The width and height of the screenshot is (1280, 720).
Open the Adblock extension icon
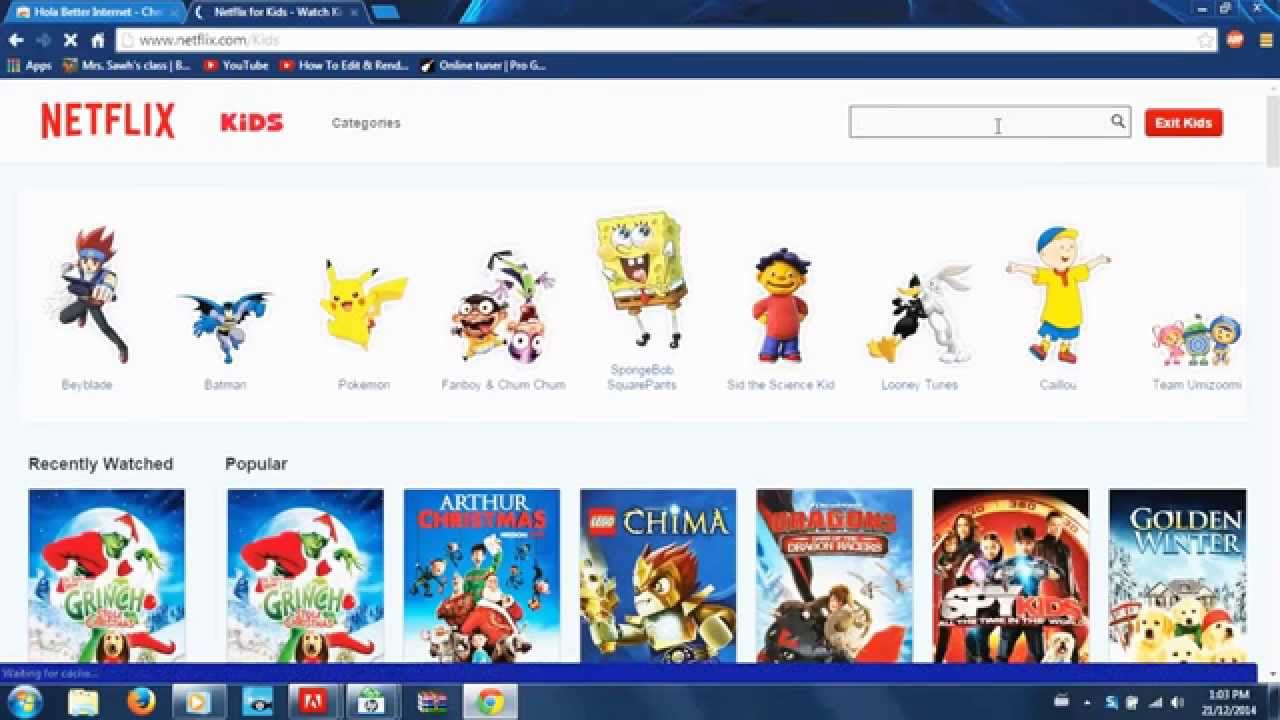pyautogui.click(x=1236, y=40)
